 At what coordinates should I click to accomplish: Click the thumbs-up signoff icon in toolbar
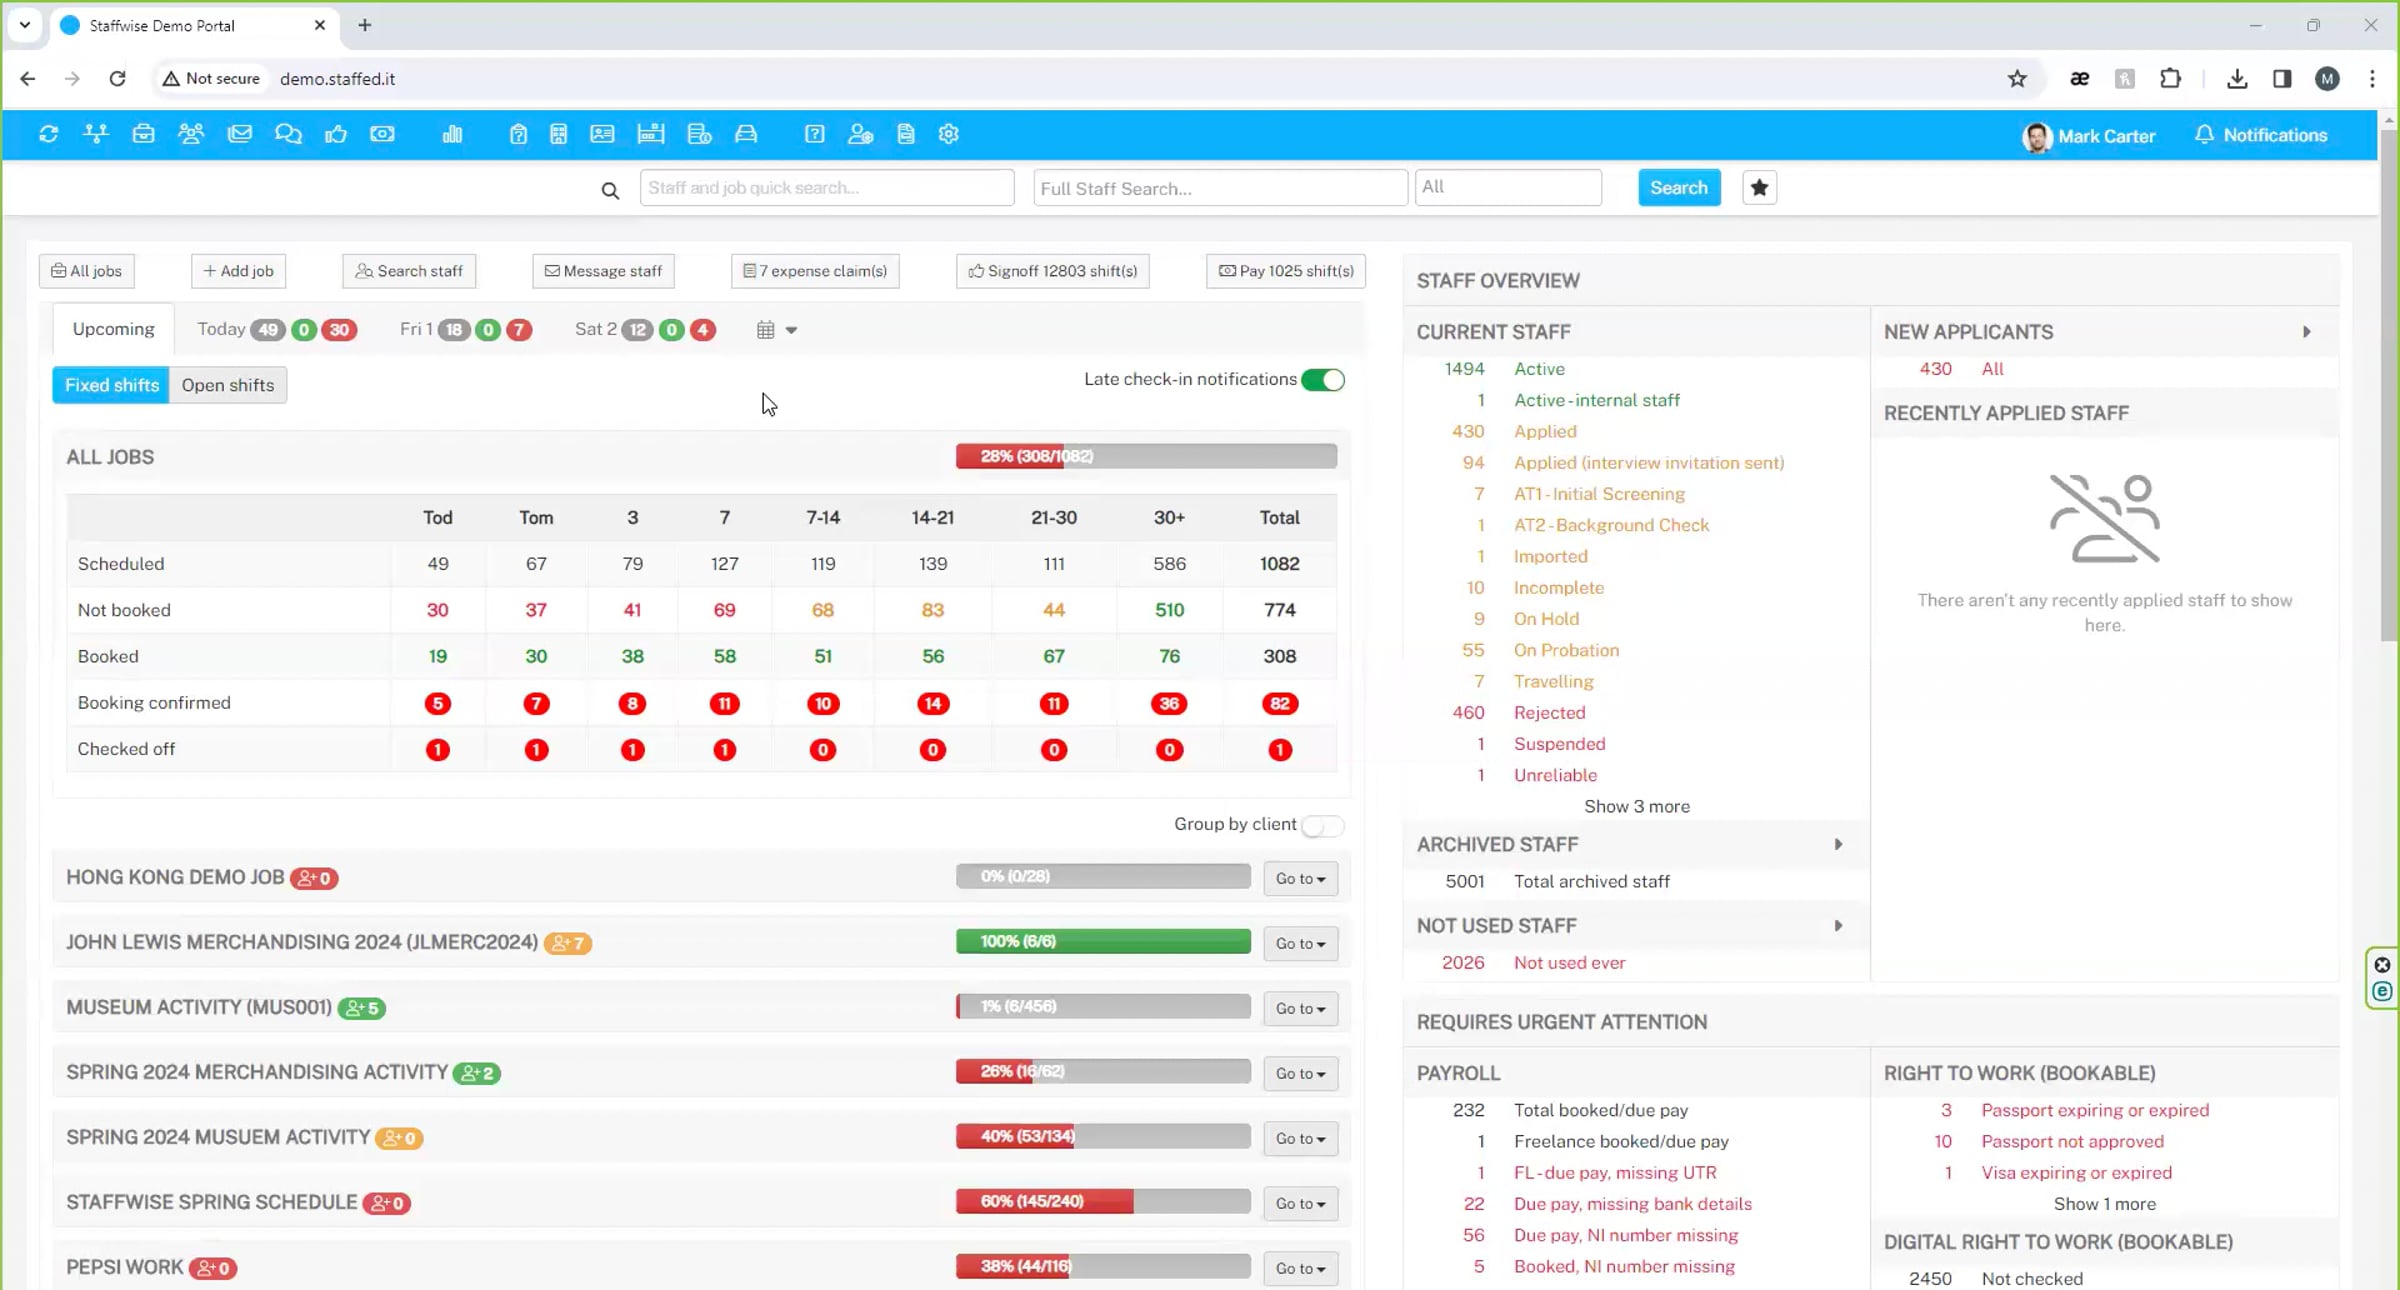(x=336, y=134)
